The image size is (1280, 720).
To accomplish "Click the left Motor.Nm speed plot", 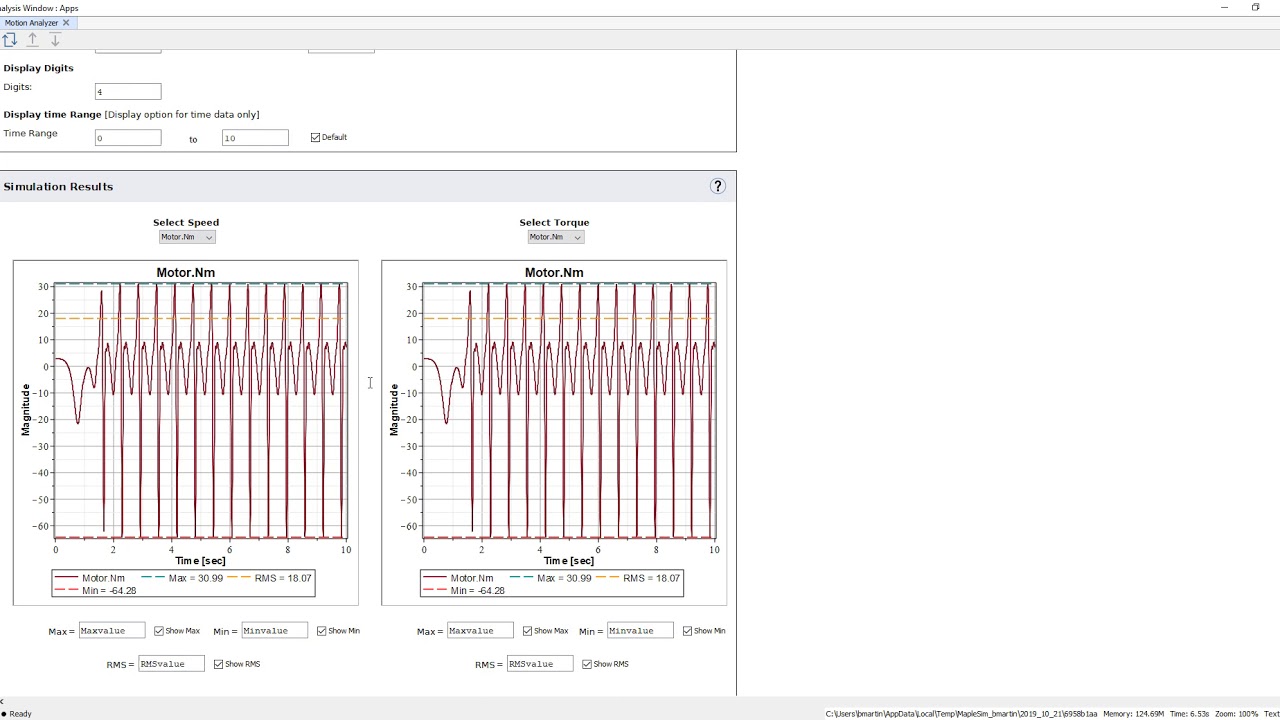I will [x=186, y=432].
